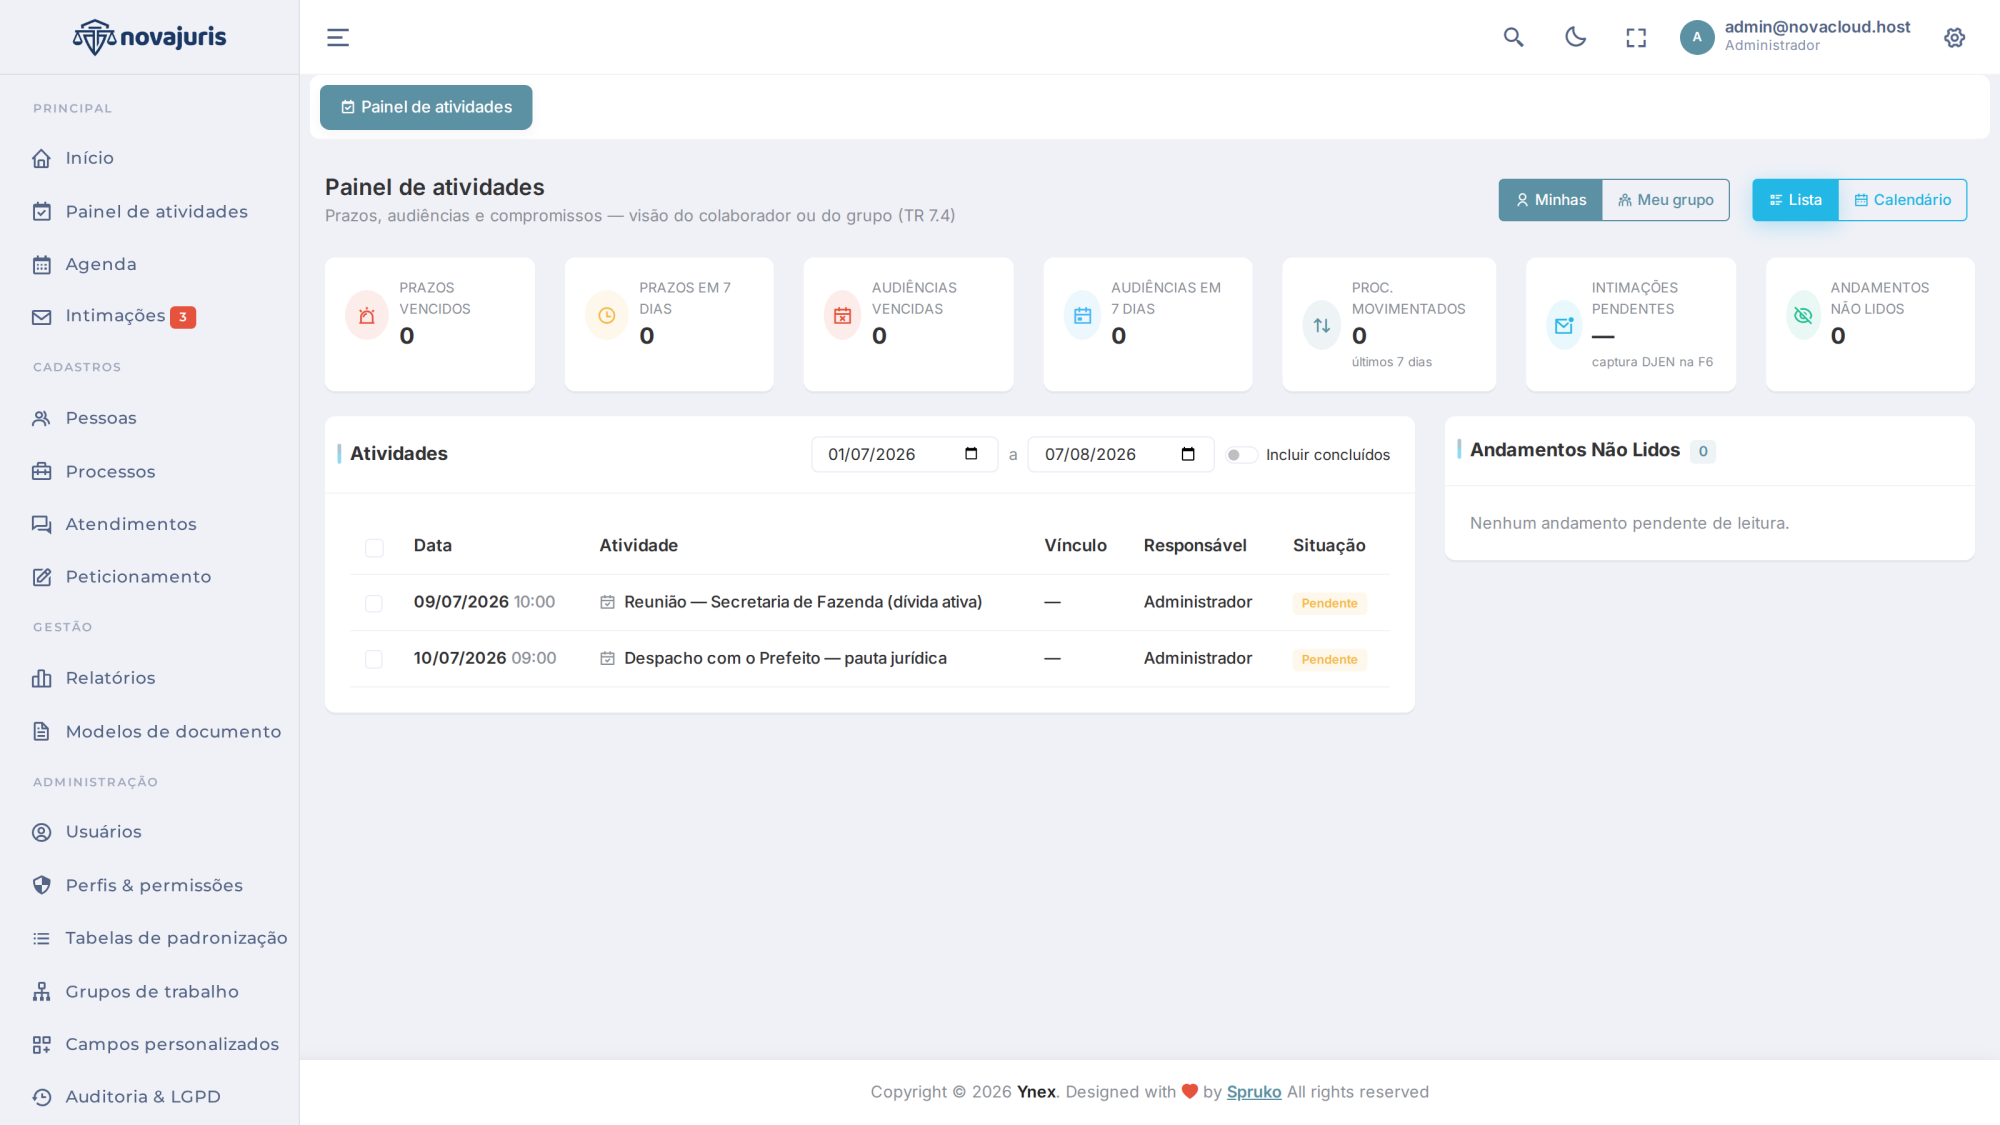This screenshot has width=2000, height=1125.
Task: Click Pendente badge for 09/07/2026 row
Action: click(x=1329, y=603)
